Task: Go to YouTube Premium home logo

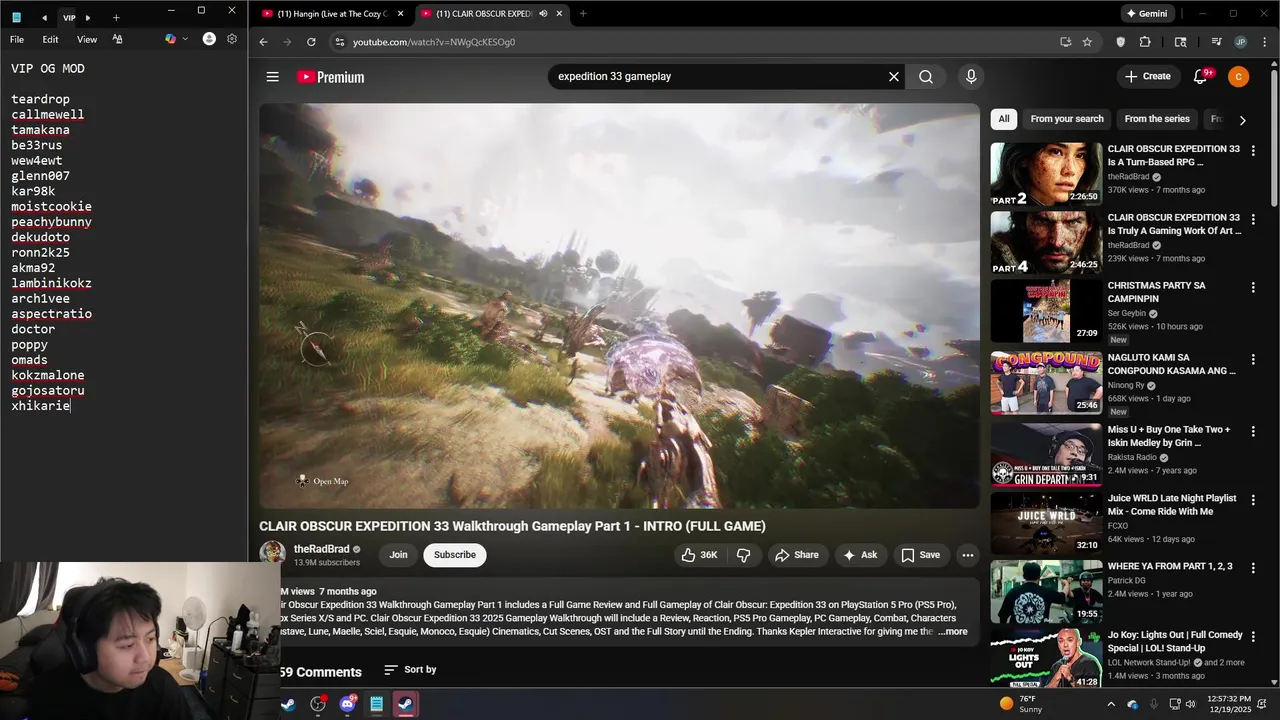Action: (331, 77)
